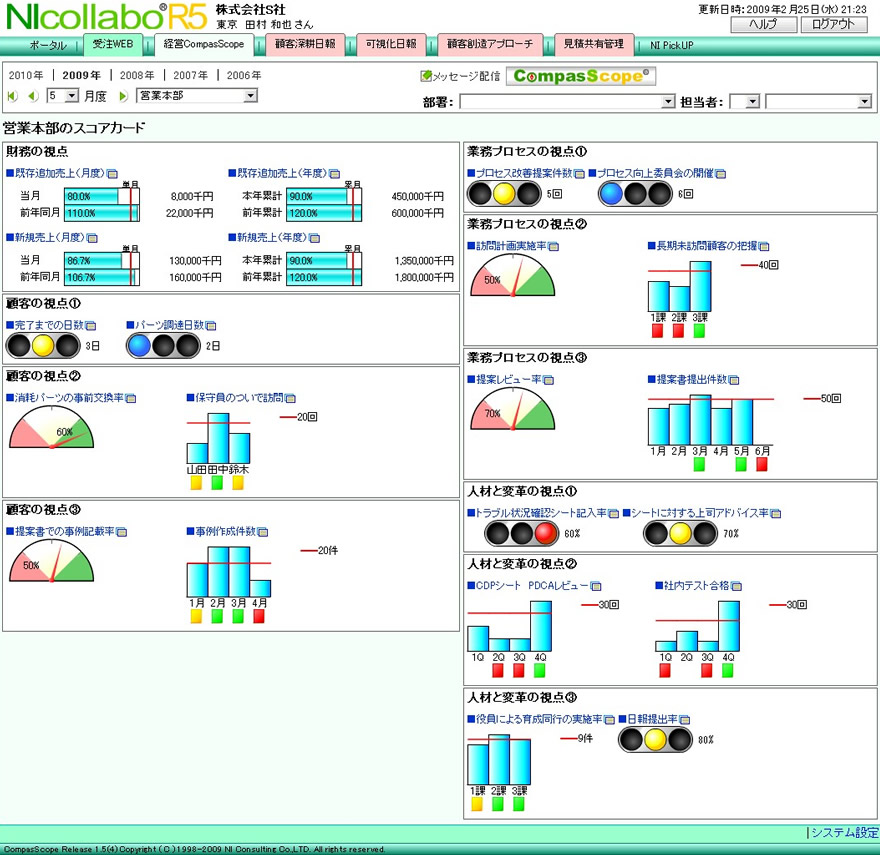Click the detail icon beside 提案書提出件数
This screenshot has width=880, height=855.
click(735, 380)
